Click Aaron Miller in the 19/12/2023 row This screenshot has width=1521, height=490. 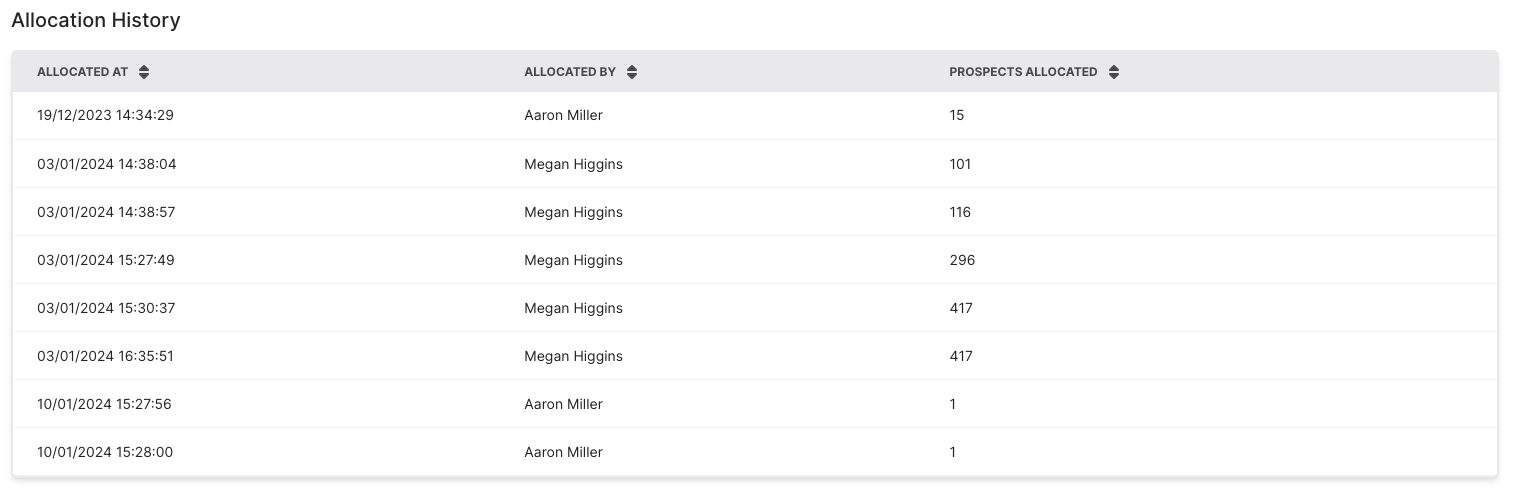click(563, 115)
